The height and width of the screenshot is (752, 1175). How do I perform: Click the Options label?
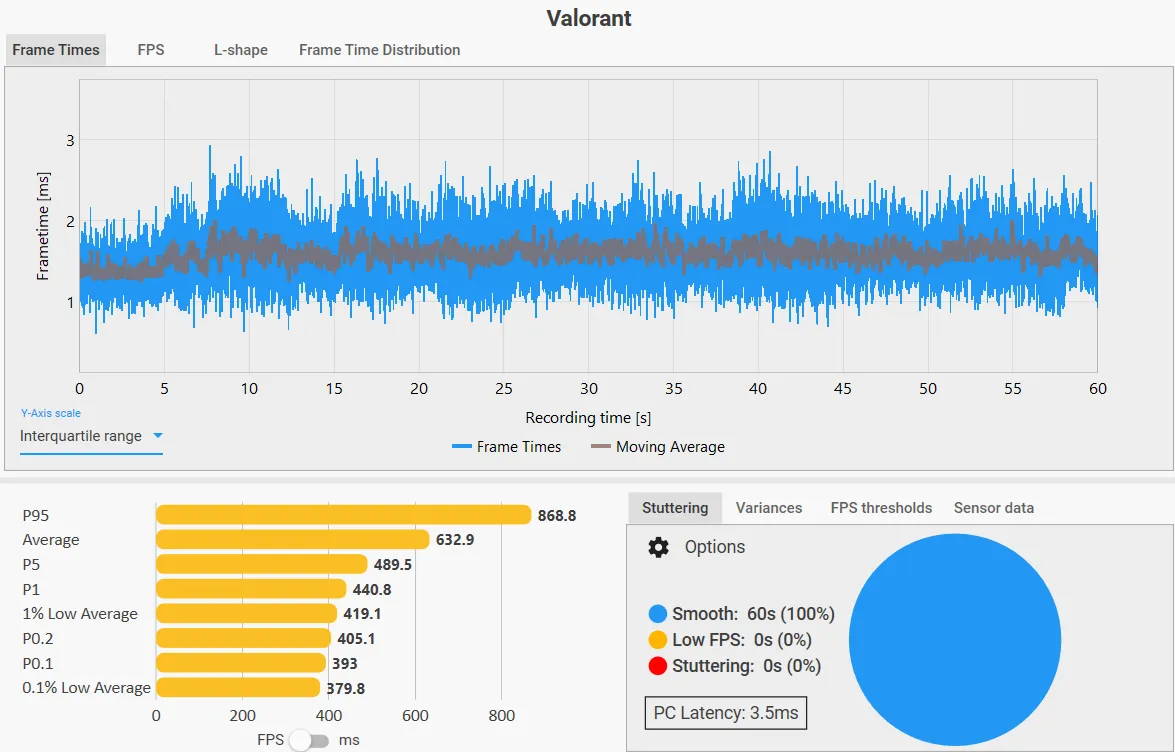pos(715,548)
